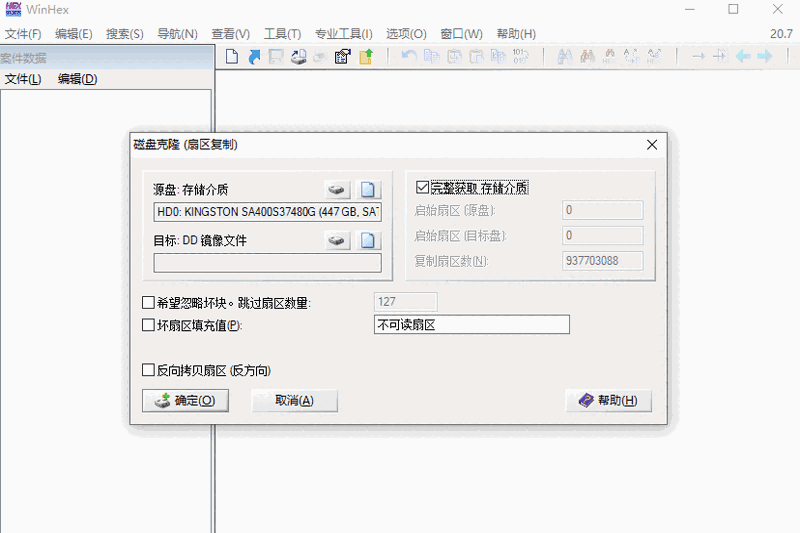The height and width of the screenshot is (533, 800).
Task: Enable 反向拷贝扇区 reverse copy checkbox
Action: 148,370
